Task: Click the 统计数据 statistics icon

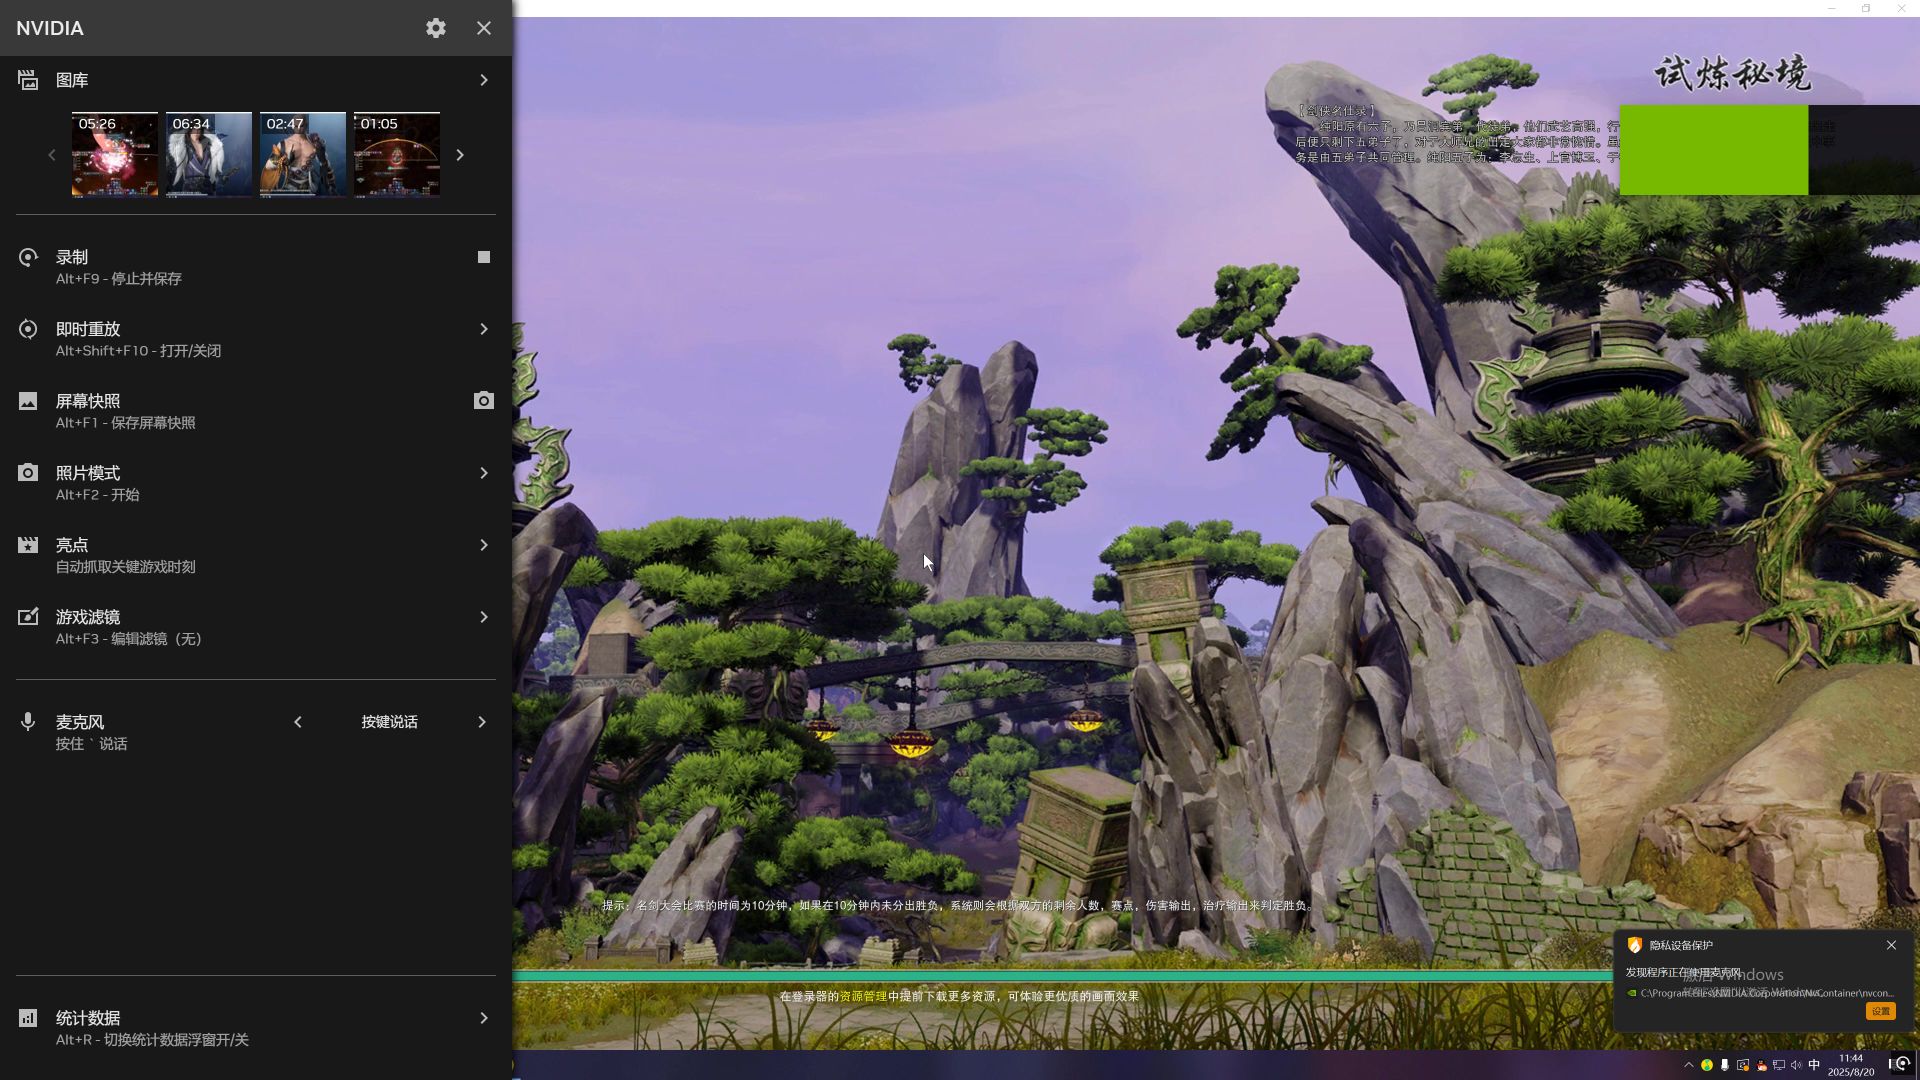Action: coord(28,1018)
